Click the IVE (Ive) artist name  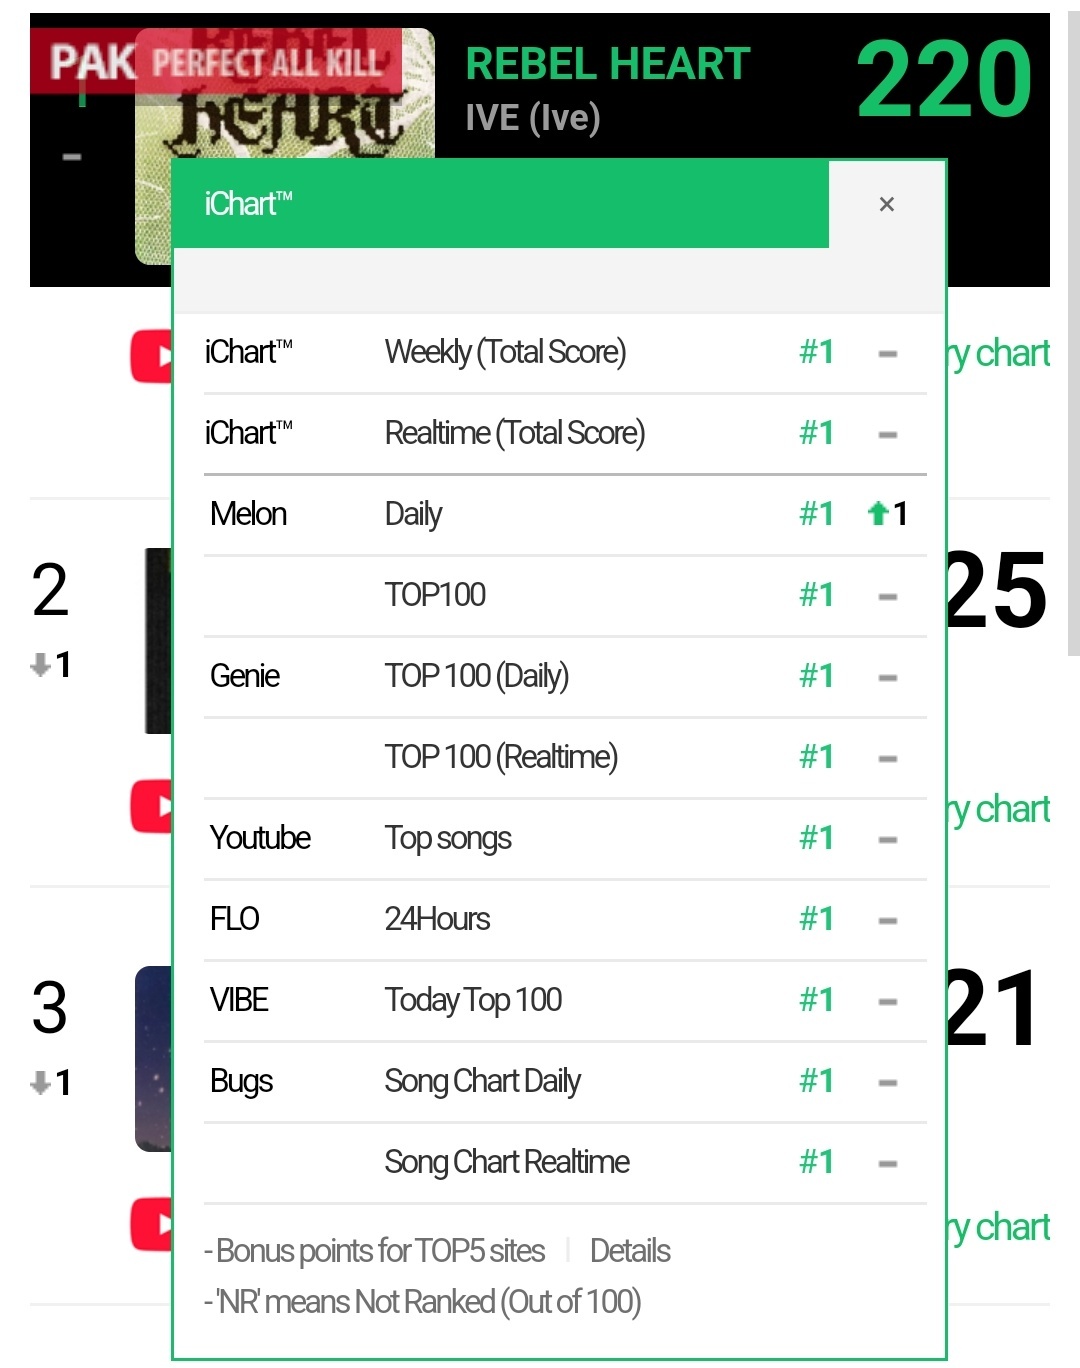(533, 118)
